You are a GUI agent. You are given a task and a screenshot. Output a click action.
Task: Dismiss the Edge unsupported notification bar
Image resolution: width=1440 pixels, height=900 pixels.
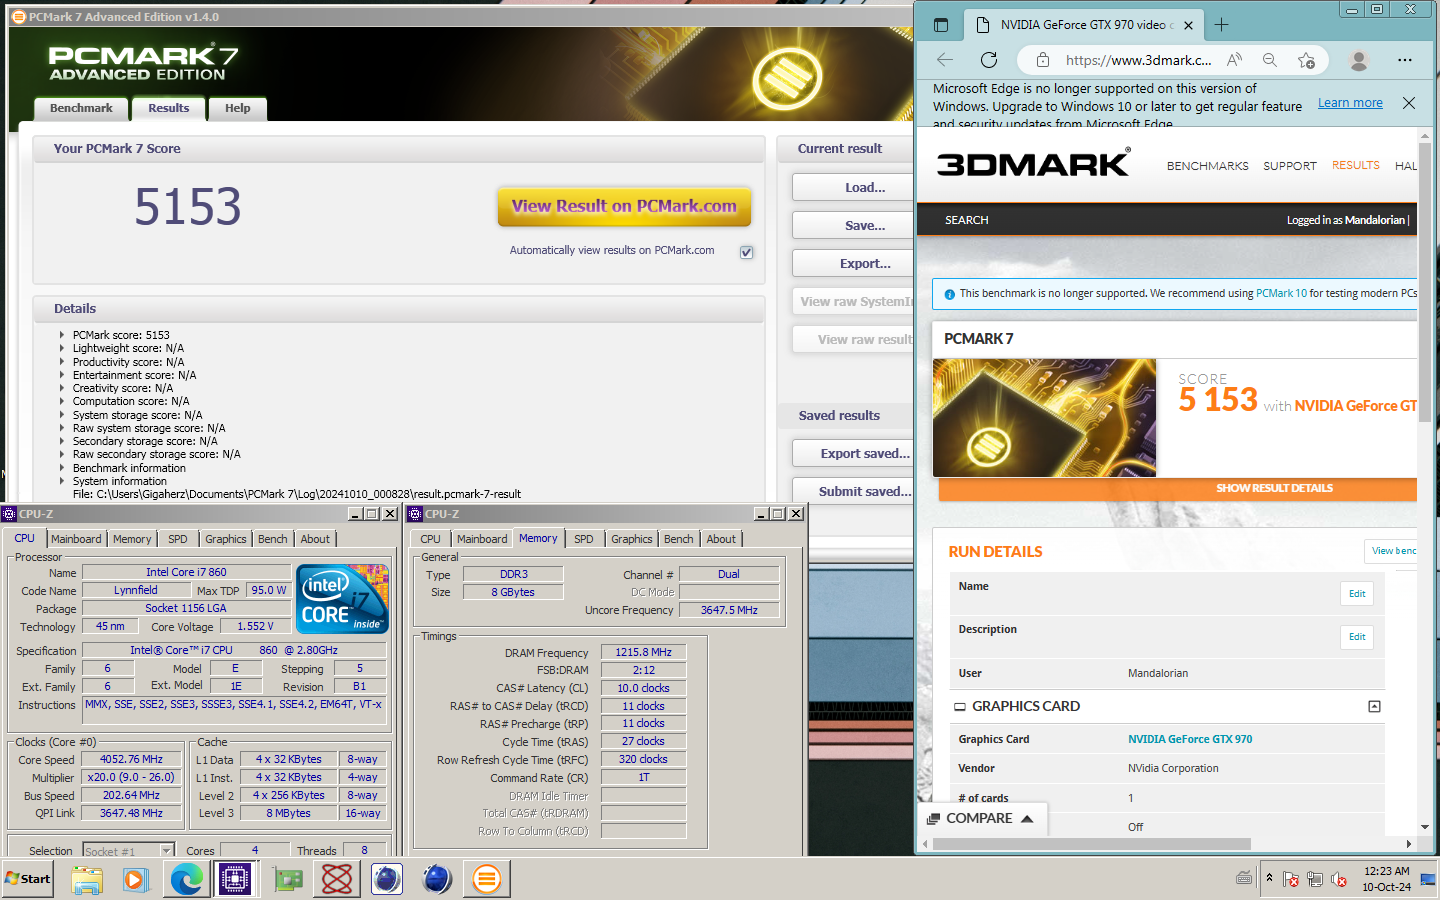tap(1409, 103)
